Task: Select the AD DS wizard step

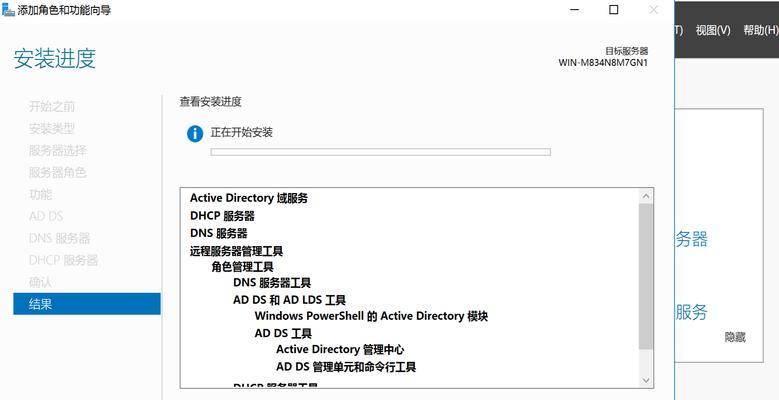Action: 46,216
